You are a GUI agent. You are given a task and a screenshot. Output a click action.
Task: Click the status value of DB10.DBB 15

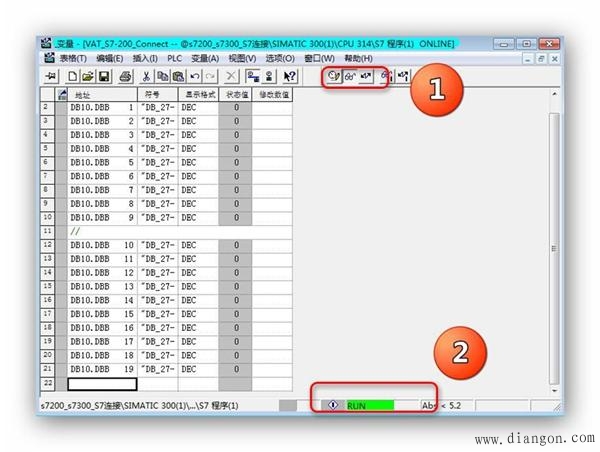(x=235, y=314)
